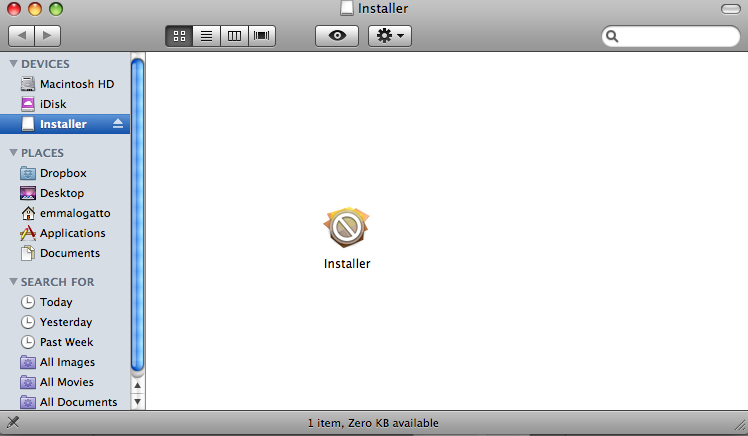Click the Finder search field

point(671,36)
